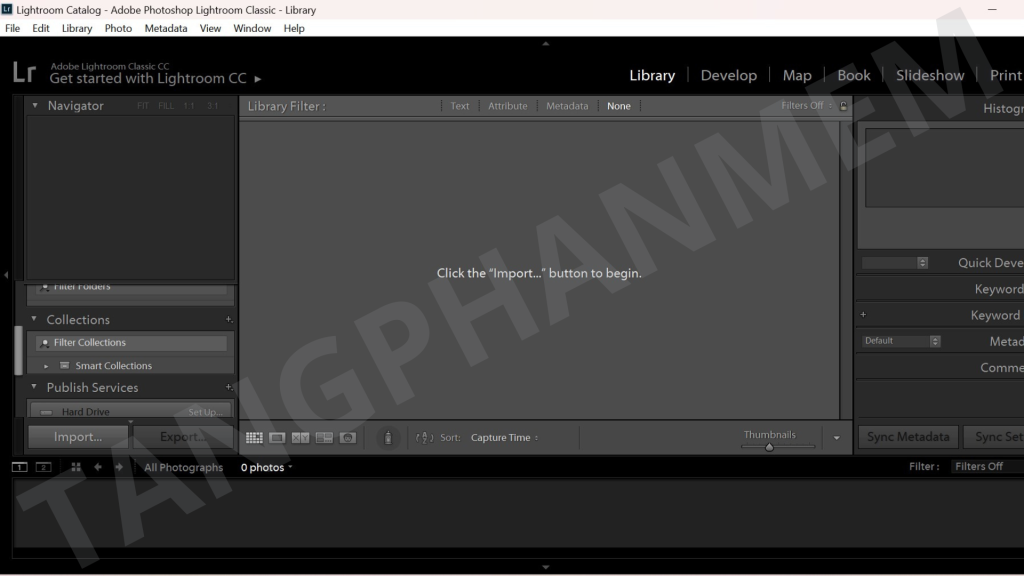Go back with the filmstrip left arrow
The width and height of the screenshot is (1024, 576).
(98, 467)
